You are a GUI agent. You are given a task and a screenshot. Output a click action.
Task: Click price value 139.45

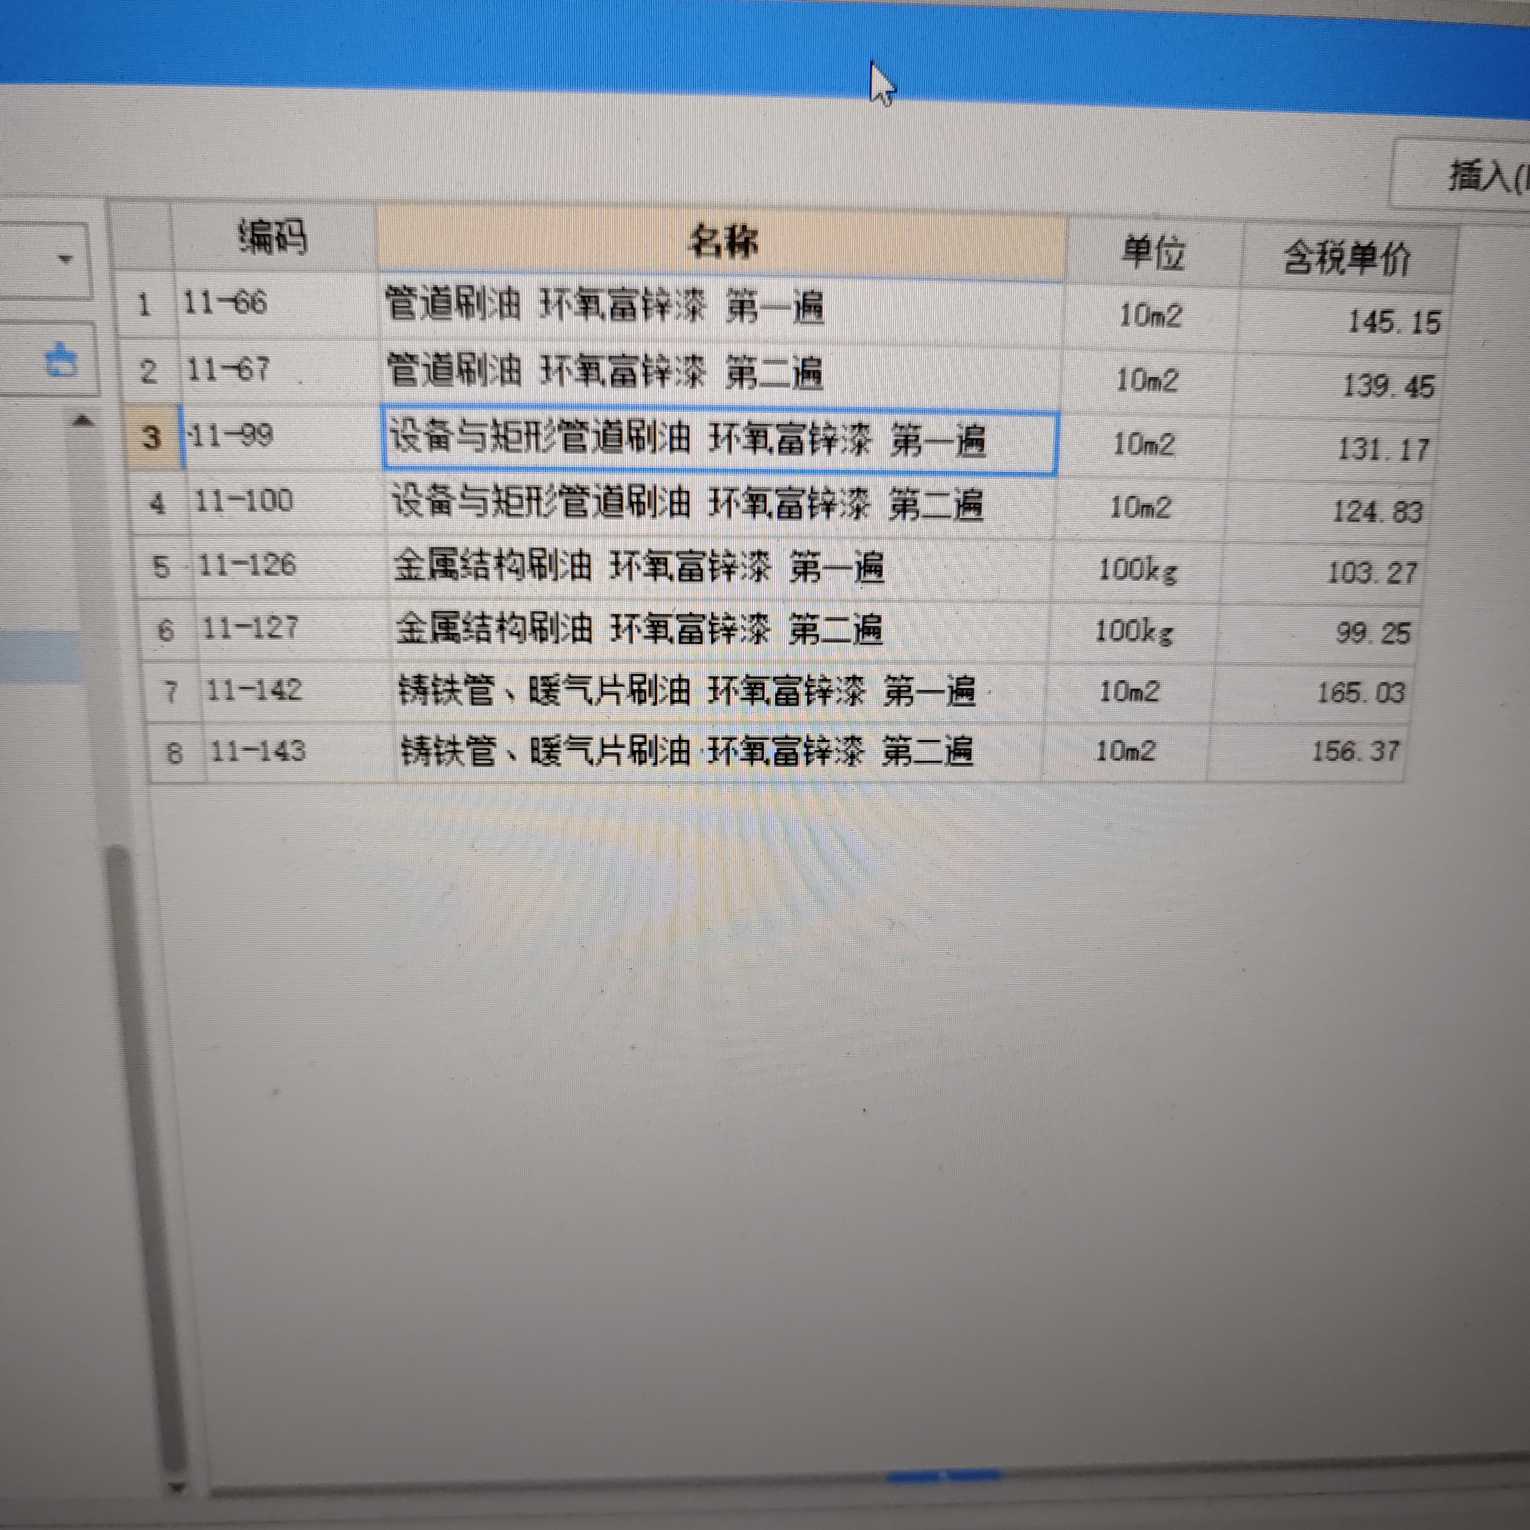tap(1388, 386)
